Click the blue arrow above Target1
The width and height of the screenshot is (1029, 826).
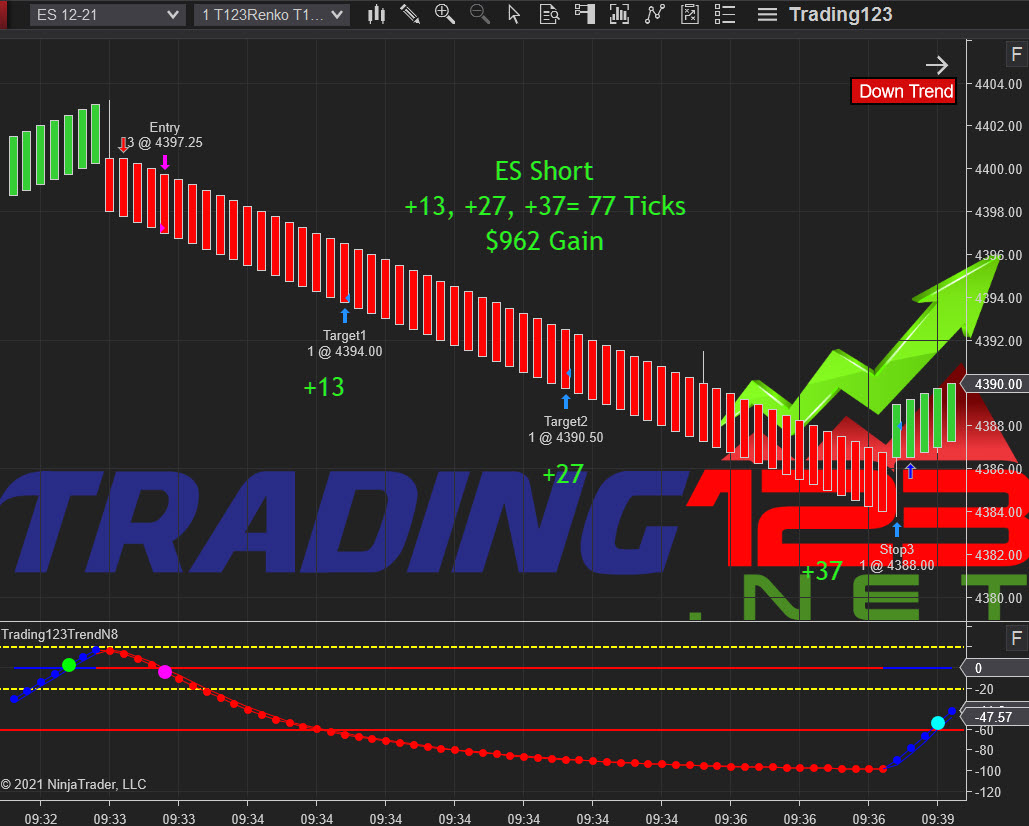click(x=345, y=316)
